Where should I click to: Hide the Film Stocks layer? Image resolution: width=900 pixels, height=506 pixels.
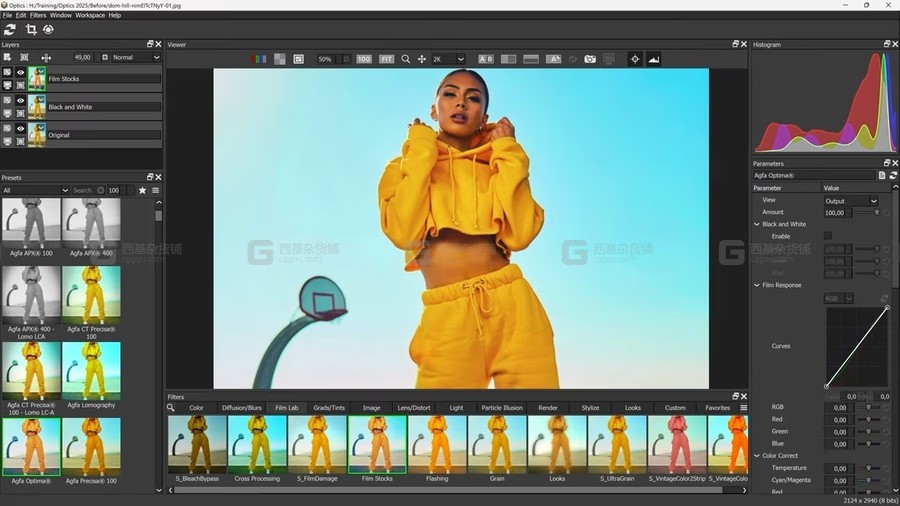(21, 72)
